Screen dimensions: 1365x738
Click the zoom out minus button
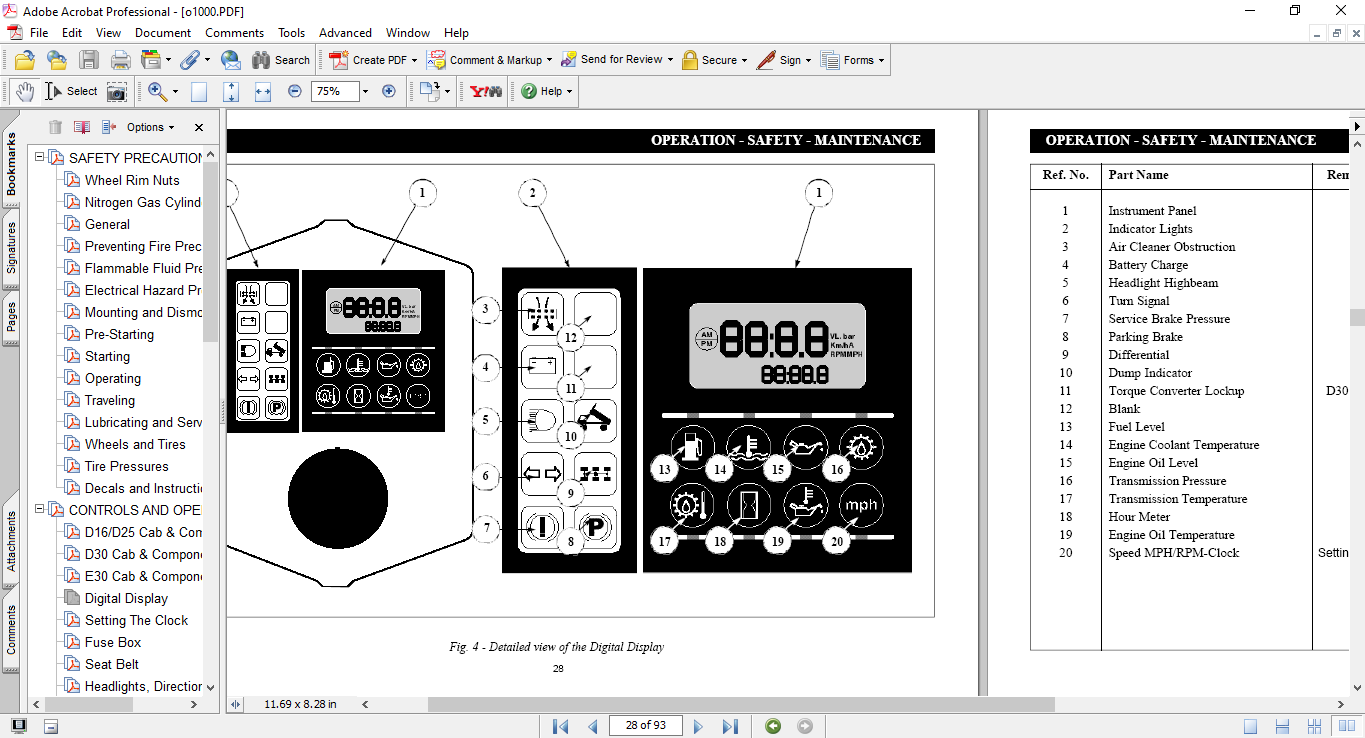click(295, 91)
